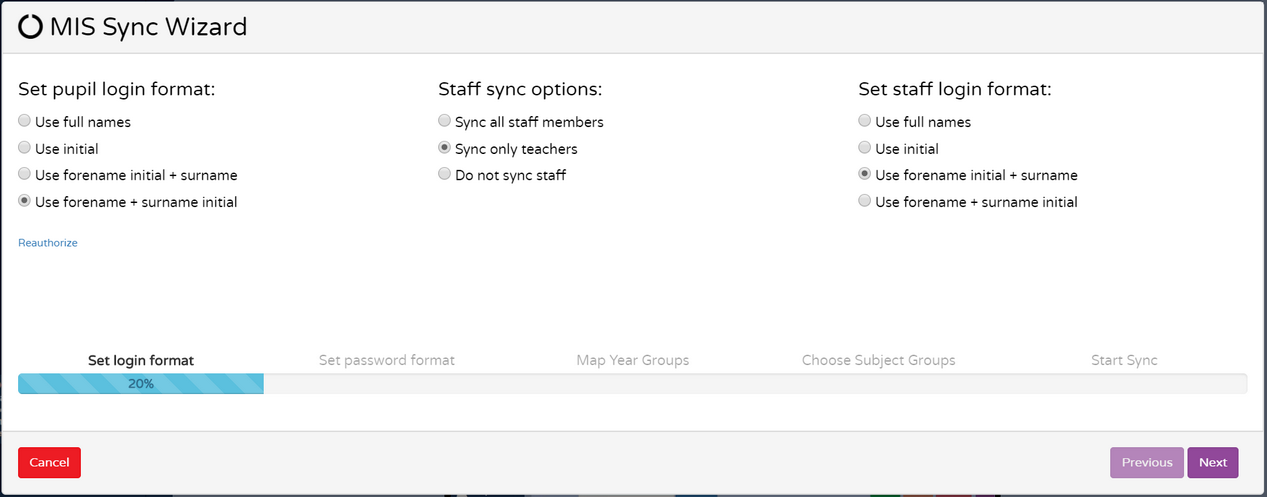Click the 20% progress bar

(141, 384)
